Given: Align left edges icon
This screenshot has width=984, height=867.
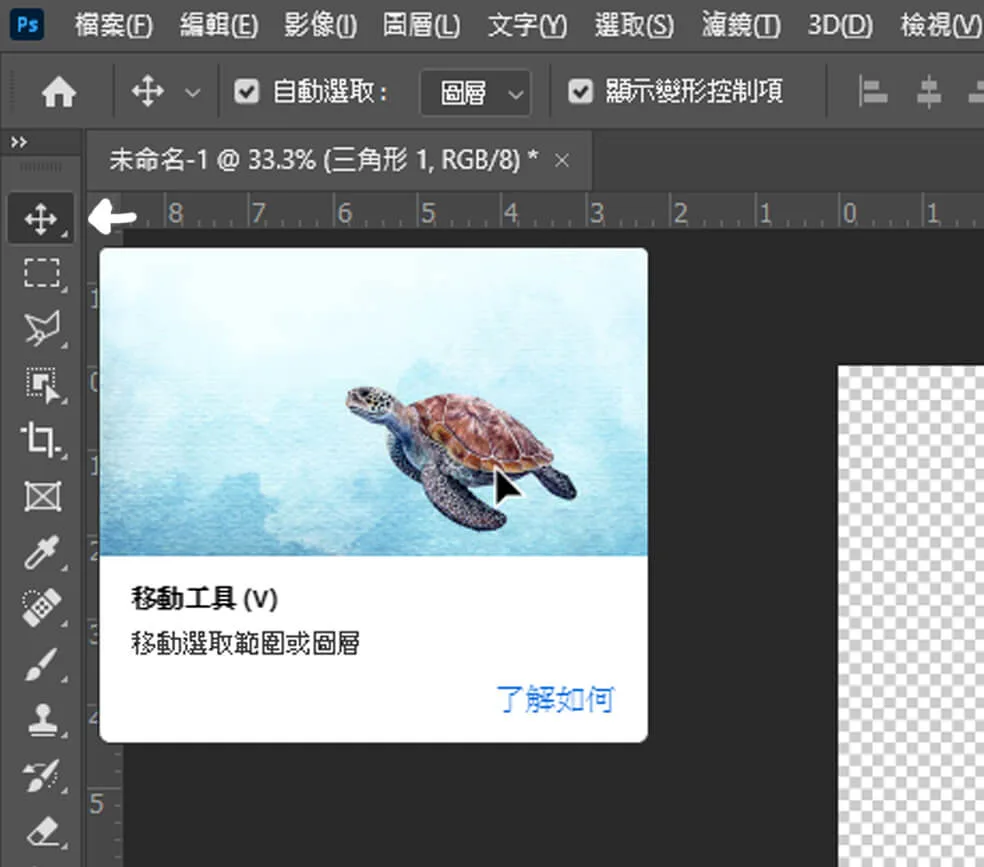Looking at the screenshot, I should 873,92.
